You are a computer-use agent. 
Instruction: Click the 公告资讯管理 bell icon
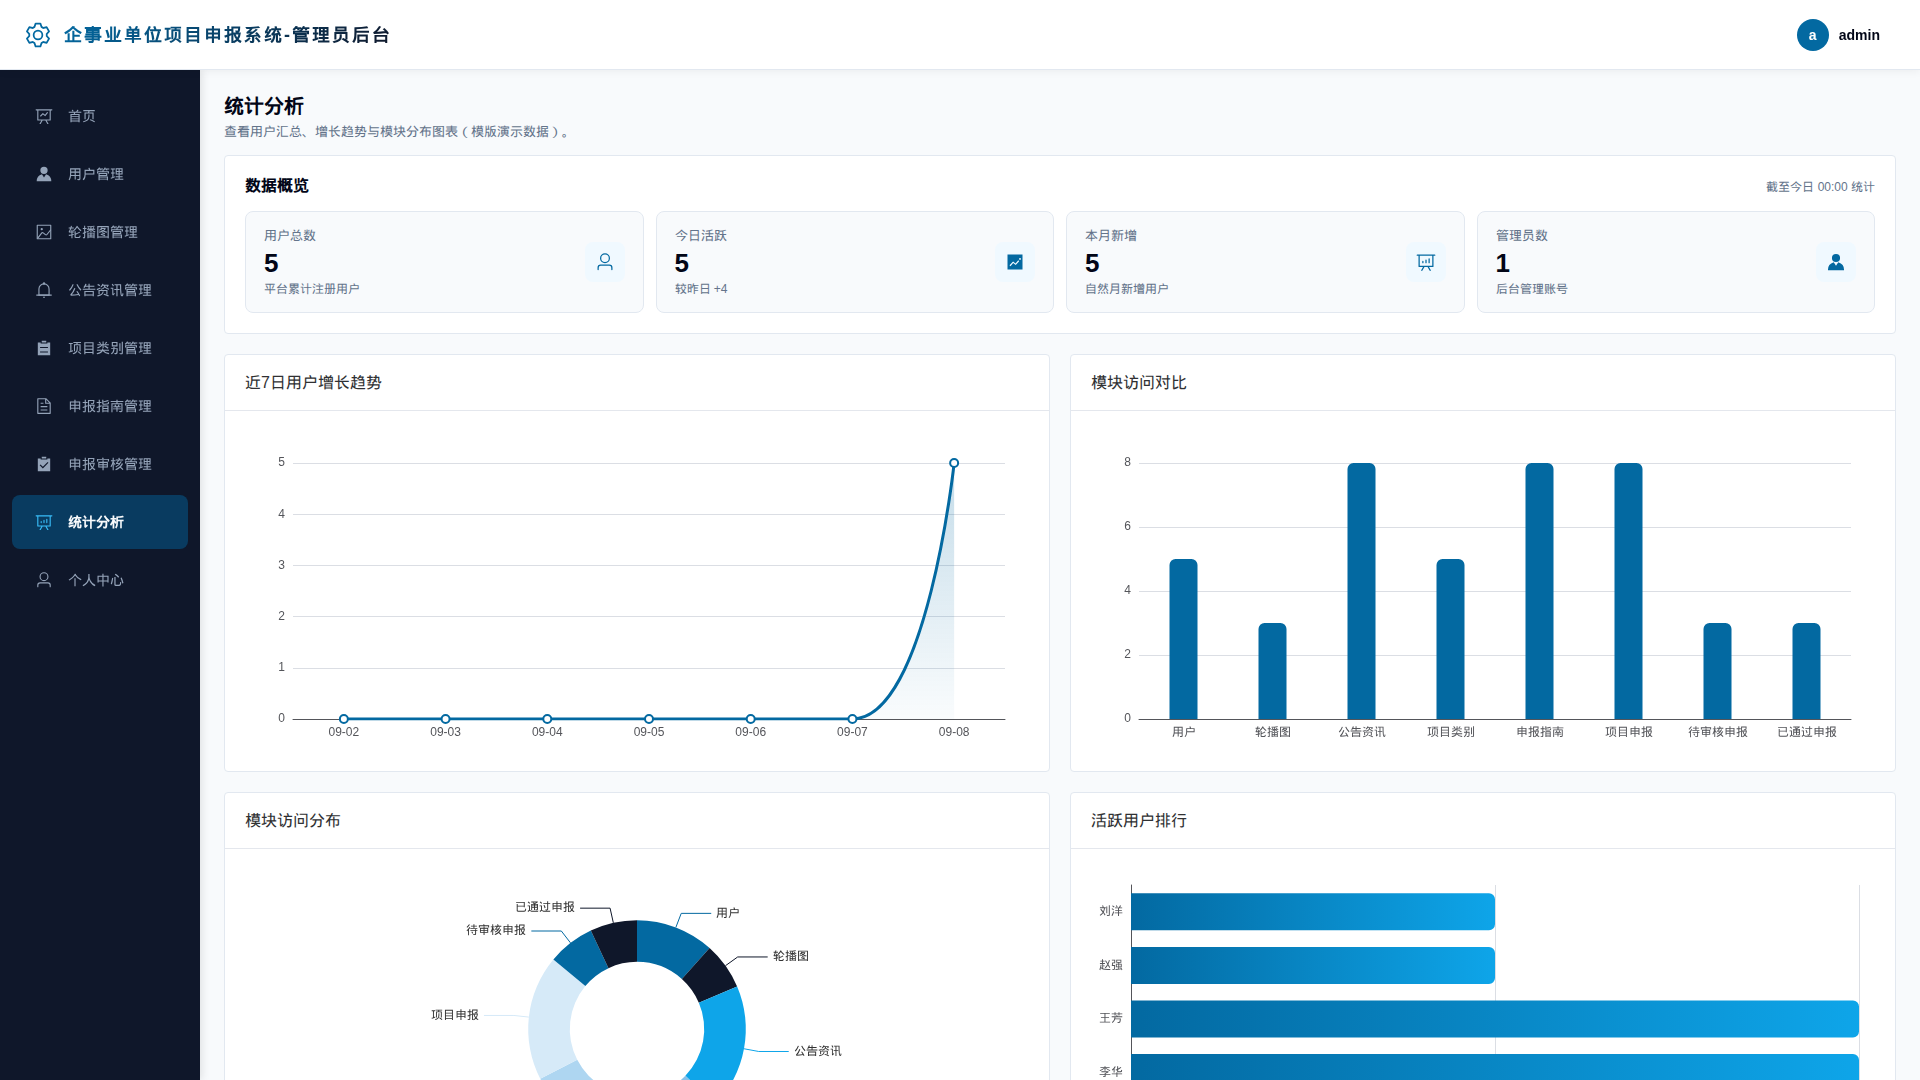pos(44,290)
